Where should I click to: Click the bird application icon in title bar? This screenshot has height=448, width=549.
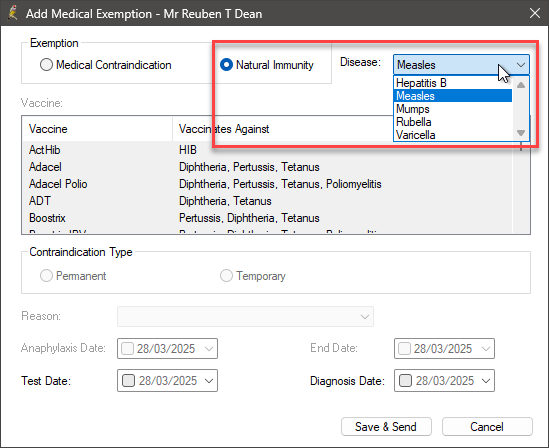click(13, 13)
